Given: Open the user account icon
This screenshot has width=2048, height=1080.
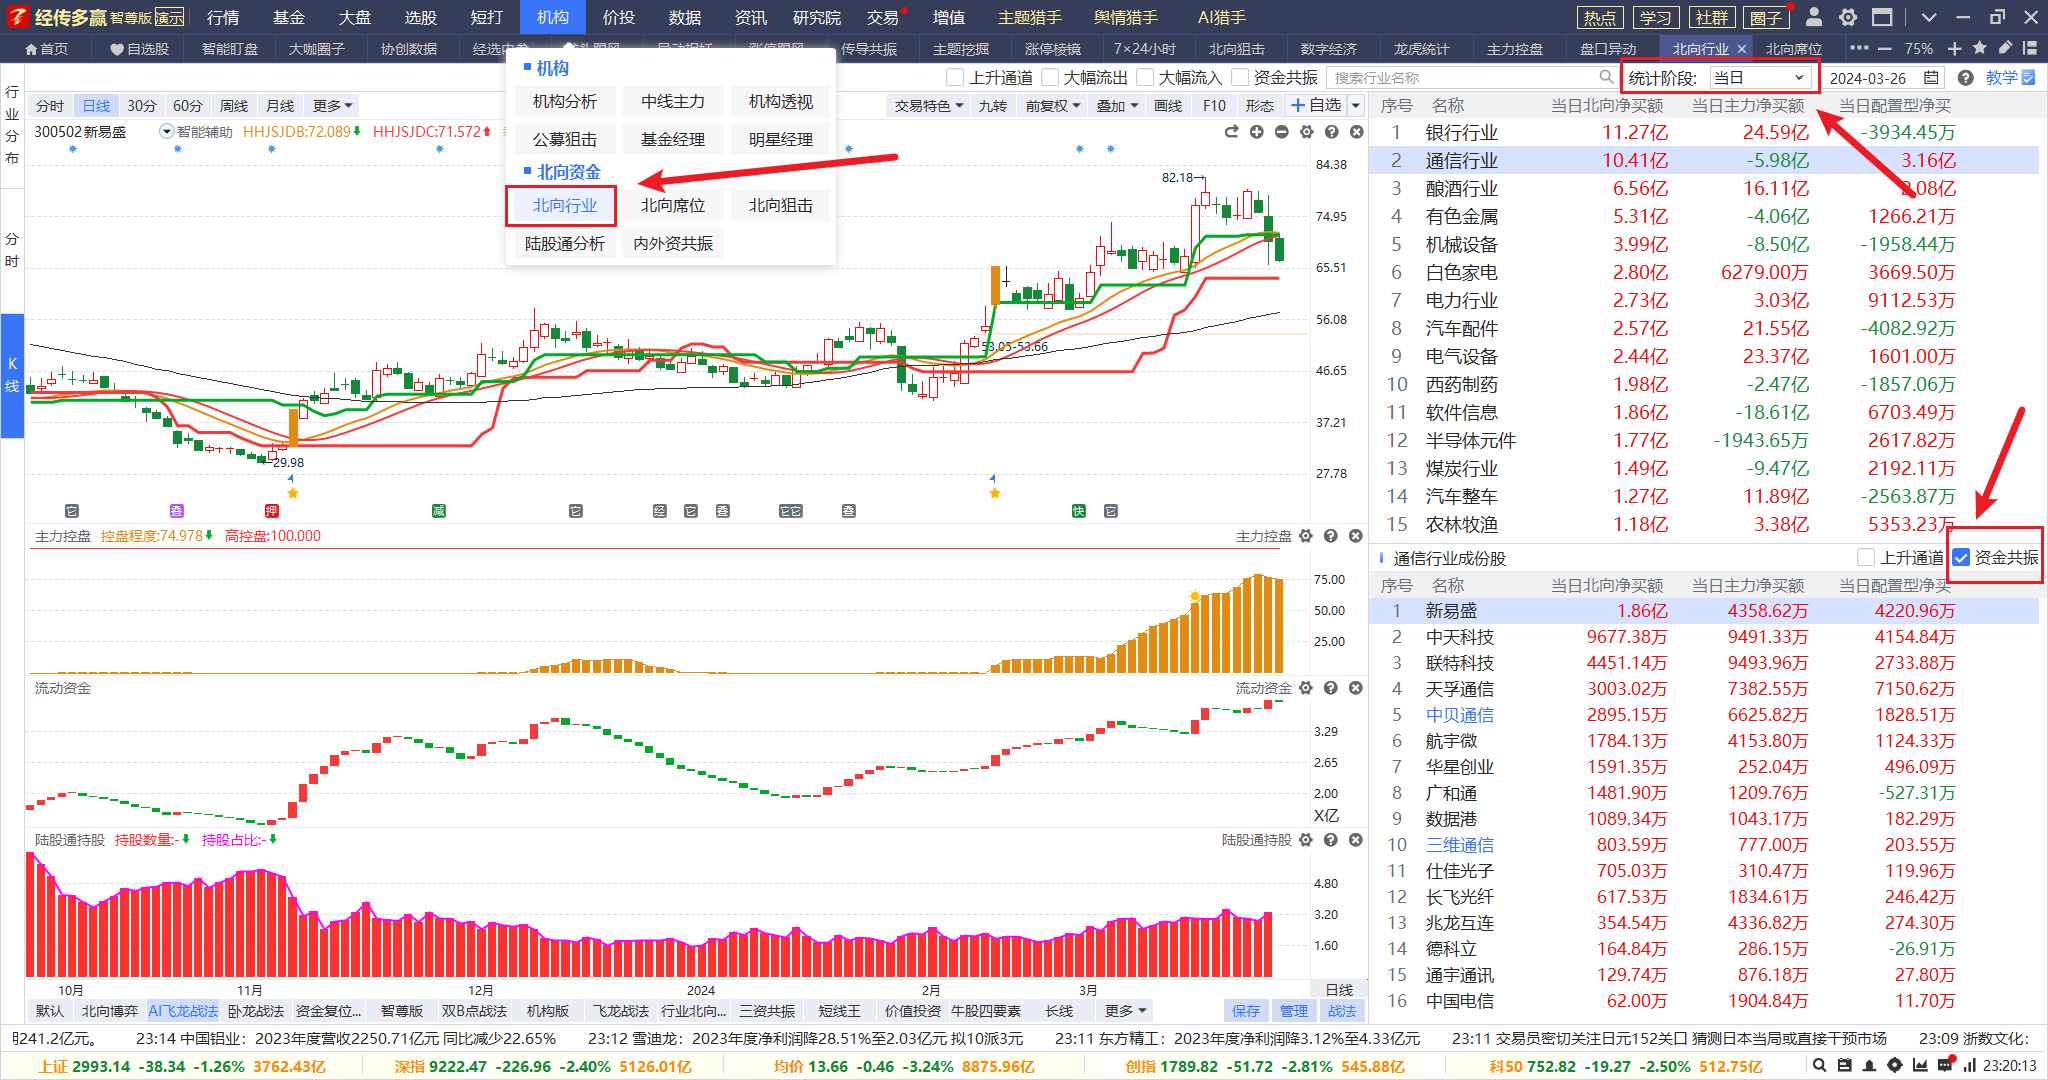Looking at the screenshot, I should click(1814, 17).
